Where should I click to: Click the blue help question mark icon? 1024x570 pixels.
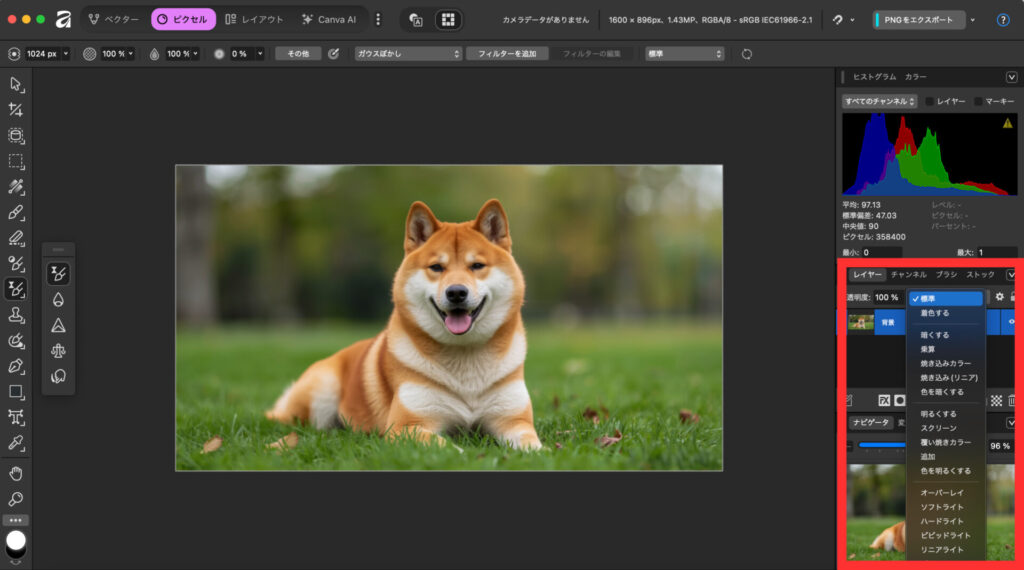coord(1003,20)
